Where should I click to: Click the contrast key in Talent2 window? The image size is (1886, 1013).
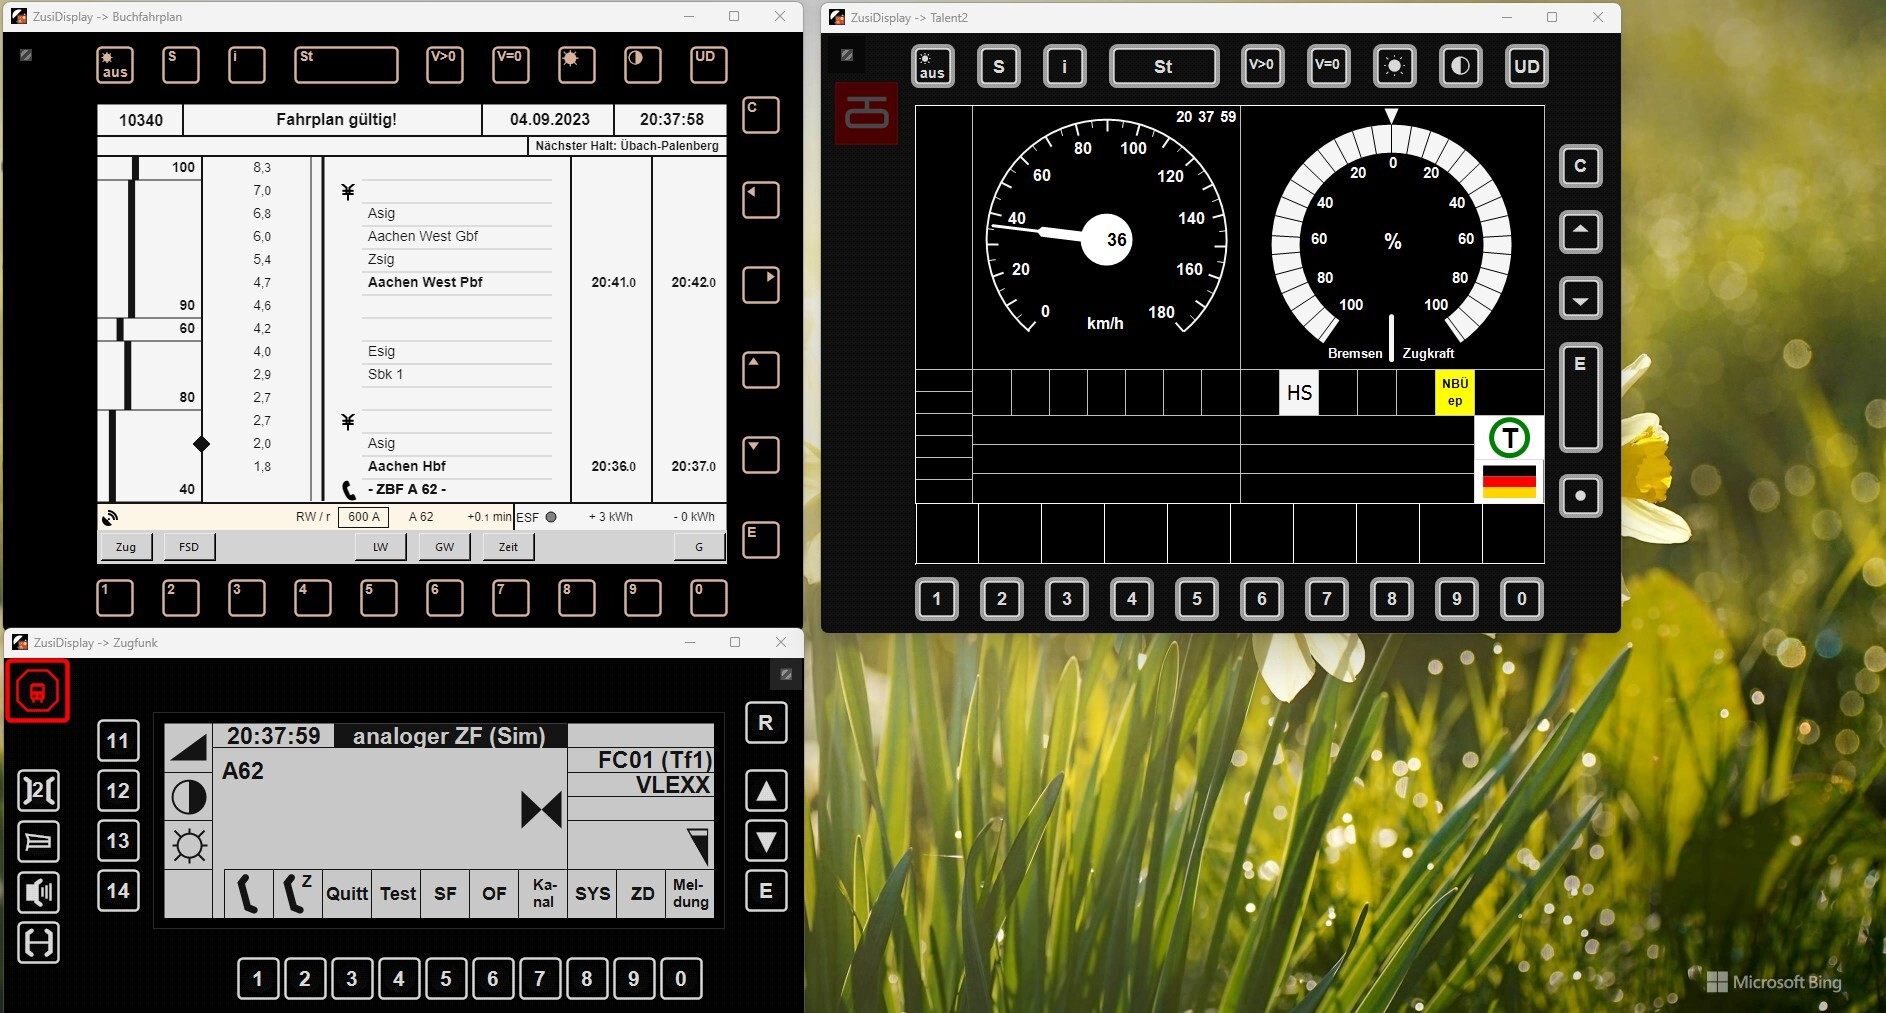coord(1461,66)
